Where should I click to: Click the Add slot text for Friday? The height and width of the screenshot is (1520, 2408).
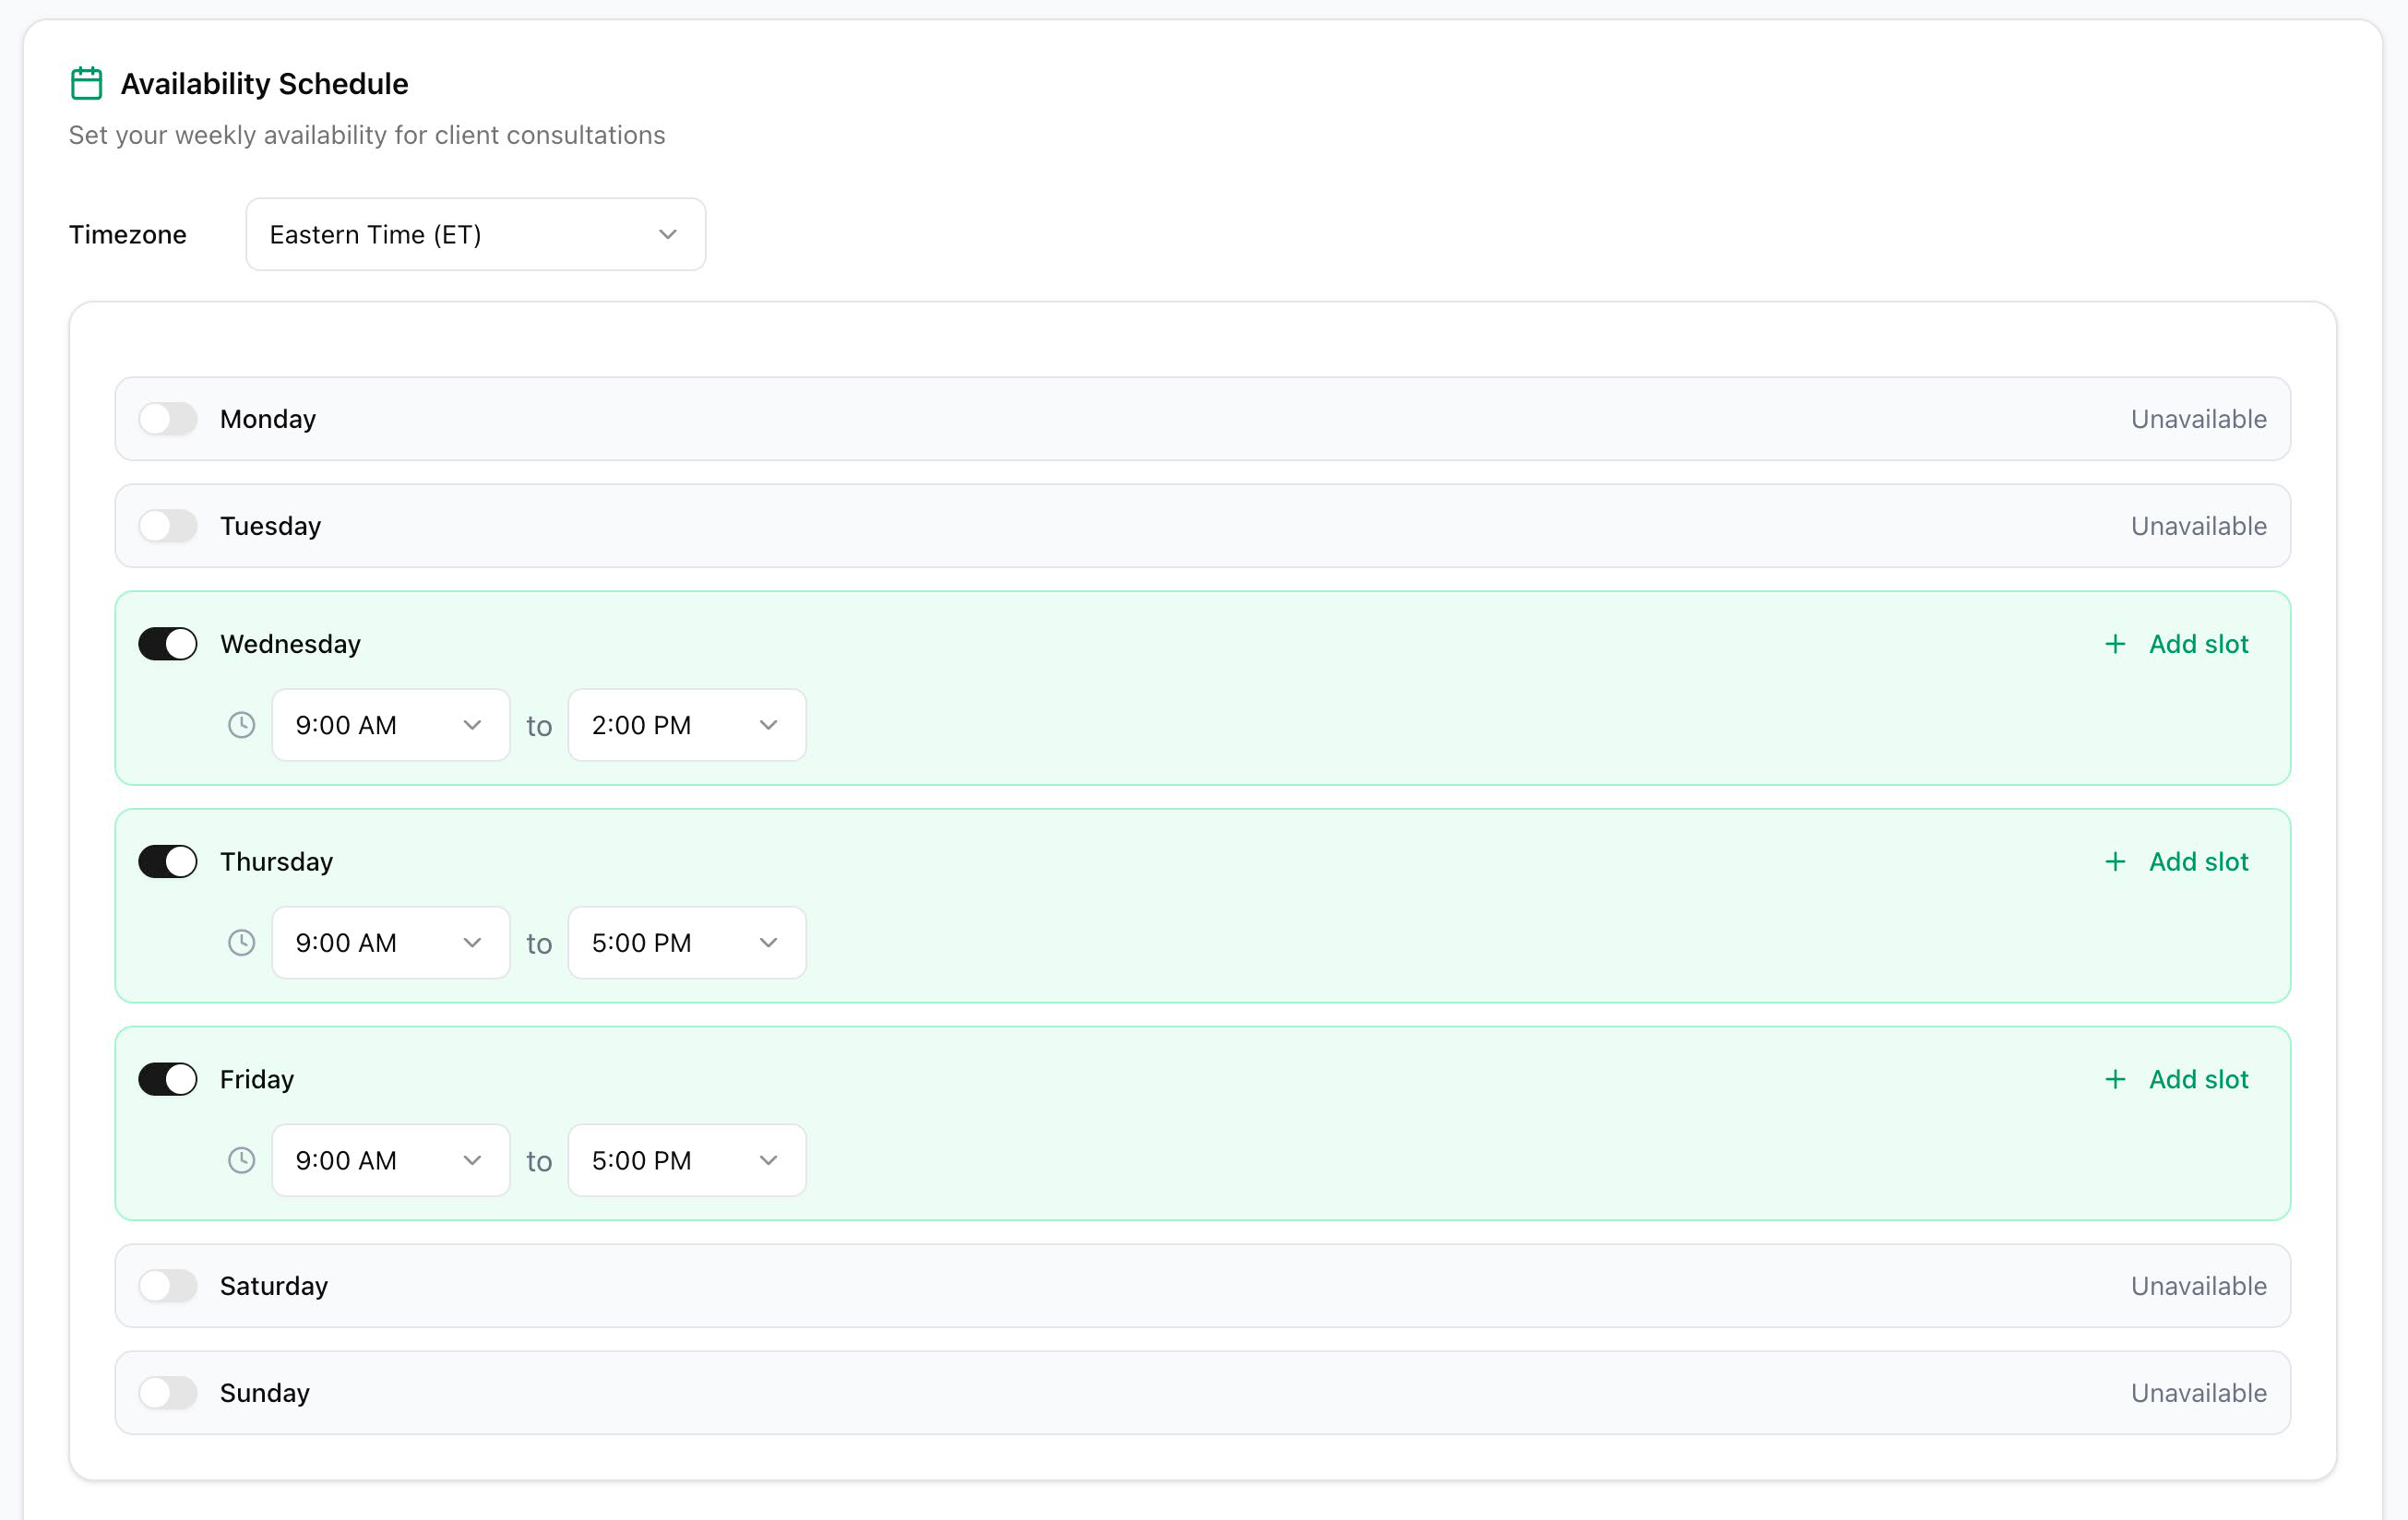point(2198,1080)
